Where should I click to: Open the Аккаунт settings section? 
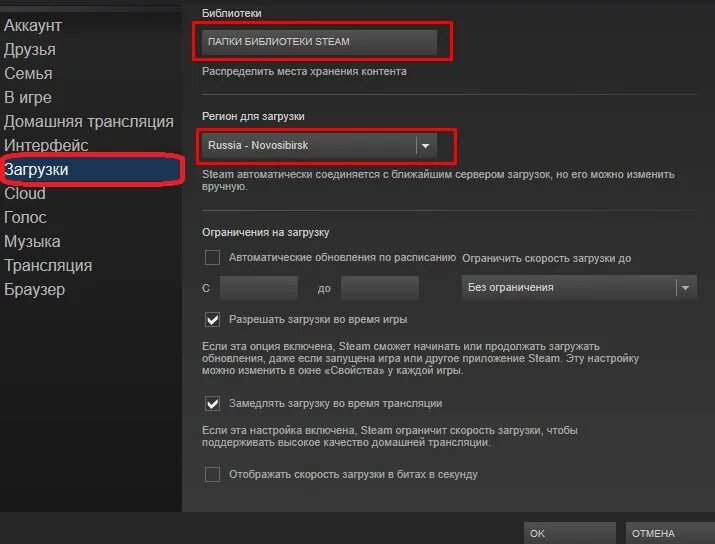coord(33,26)
